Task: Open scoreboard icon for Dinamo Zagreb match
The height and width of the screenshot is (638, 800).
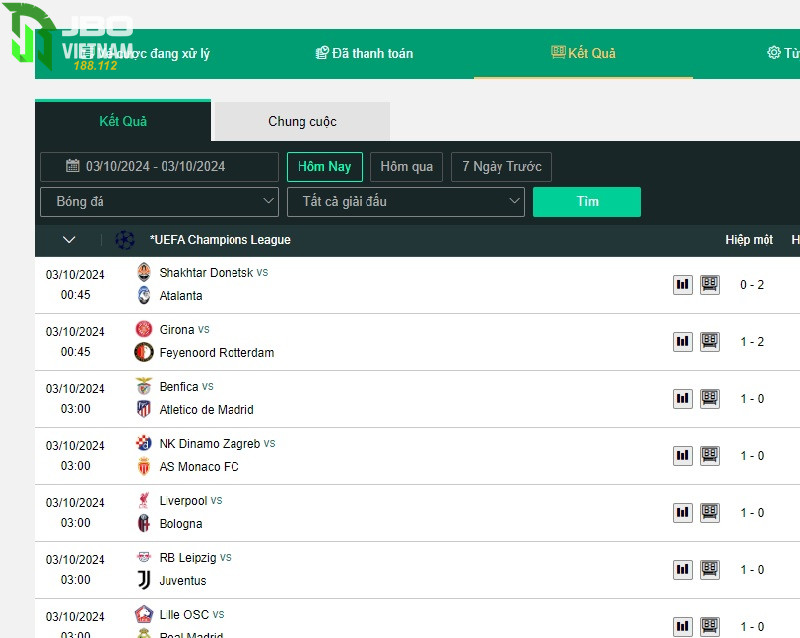Action: [710, 456]
